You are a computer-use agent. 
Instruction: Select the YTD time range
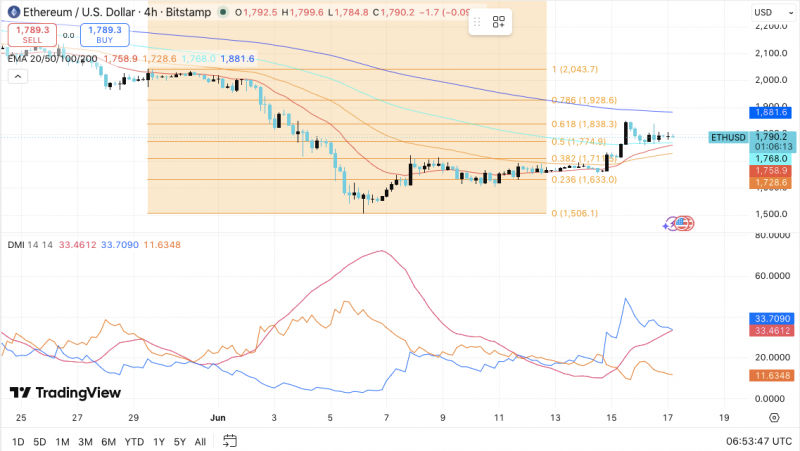pyautogui.click(x=134, y=442)
